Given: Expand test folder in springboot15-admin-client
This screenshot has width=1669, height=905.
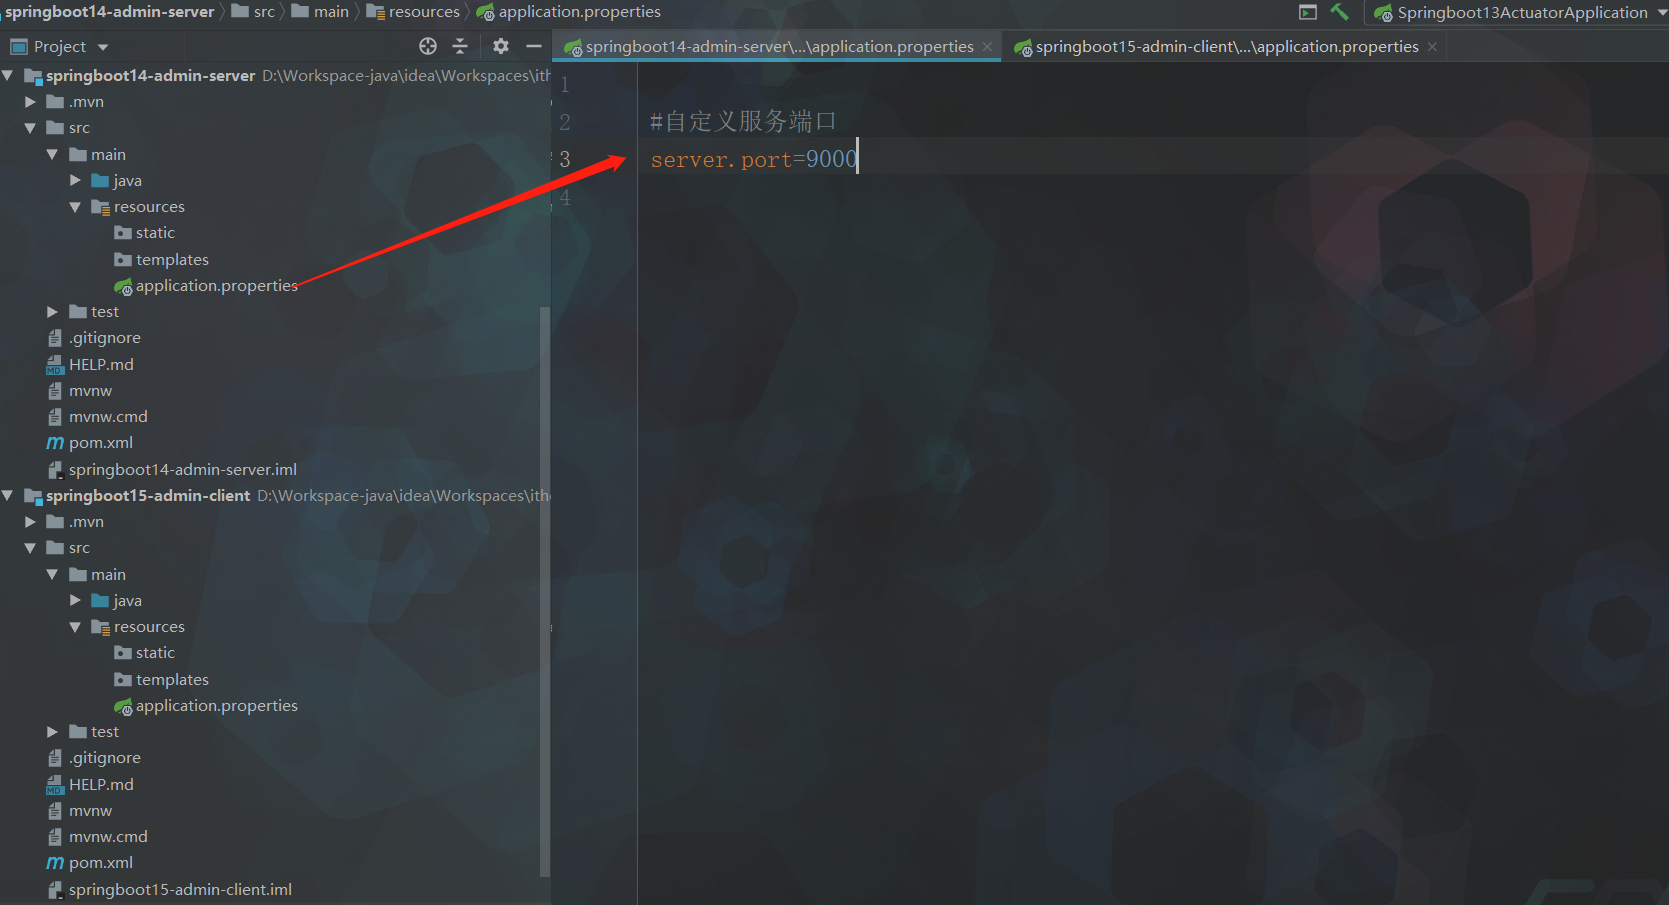Looking at the screenshot, I should [x=52, y=732].
